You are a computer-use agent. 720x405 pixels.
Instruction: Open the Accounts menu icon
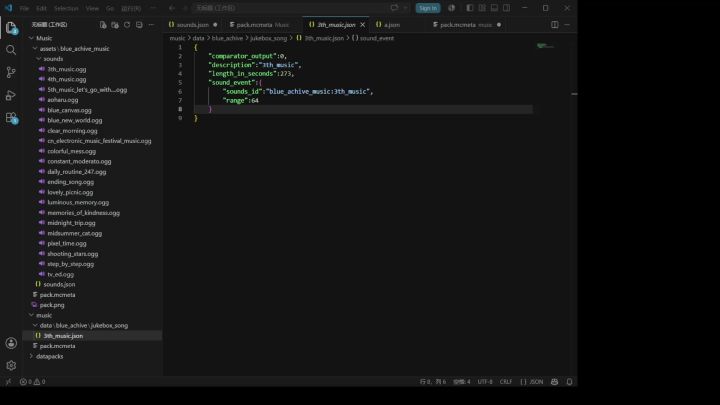click(x=11, y=343)
